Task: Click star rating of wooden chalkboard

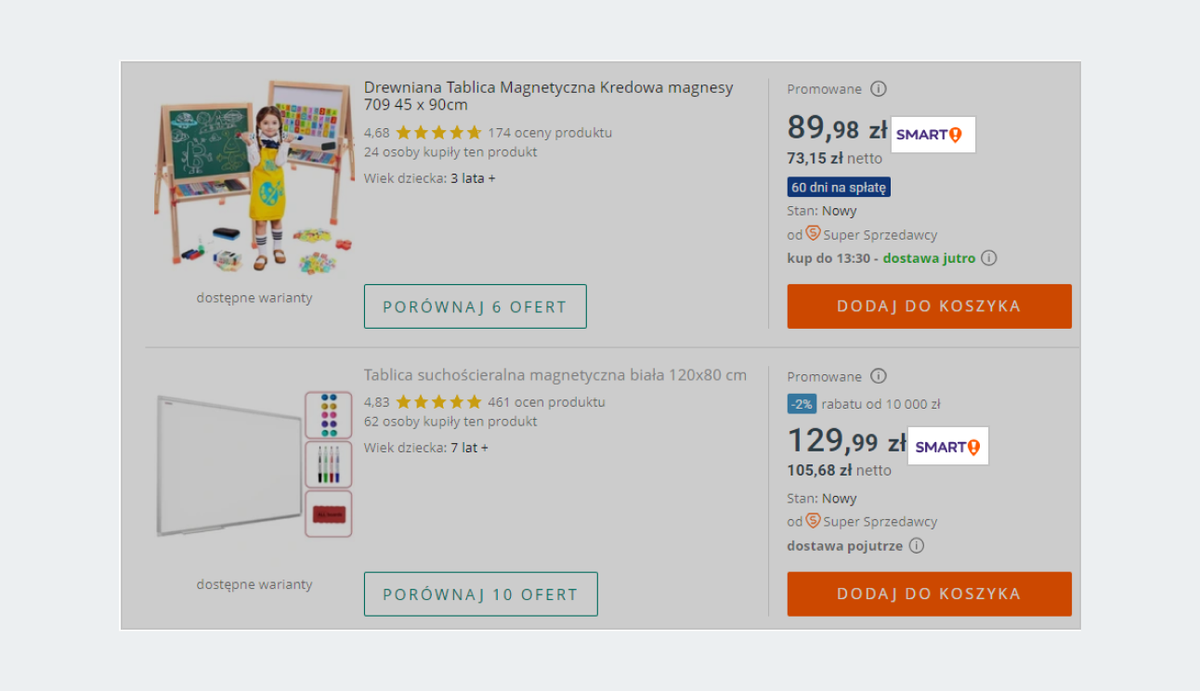Action: (438, 132)
